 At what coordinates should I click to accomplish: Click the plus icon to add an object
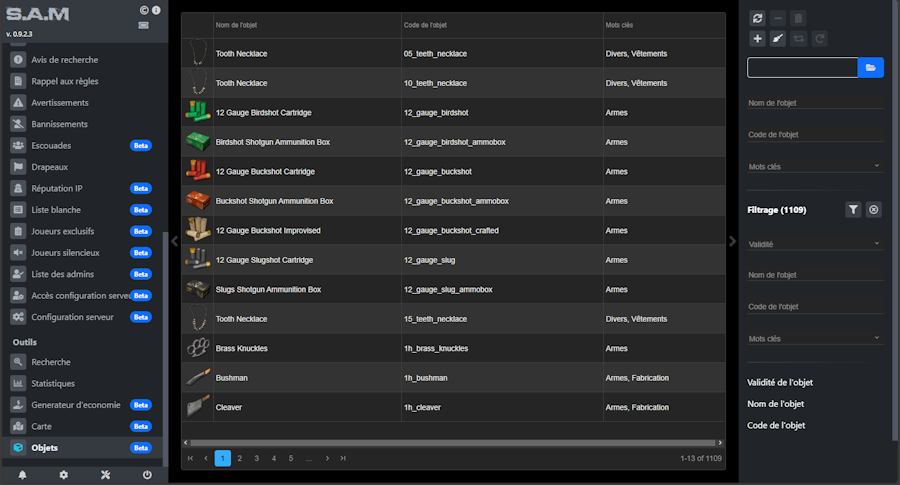757,38
